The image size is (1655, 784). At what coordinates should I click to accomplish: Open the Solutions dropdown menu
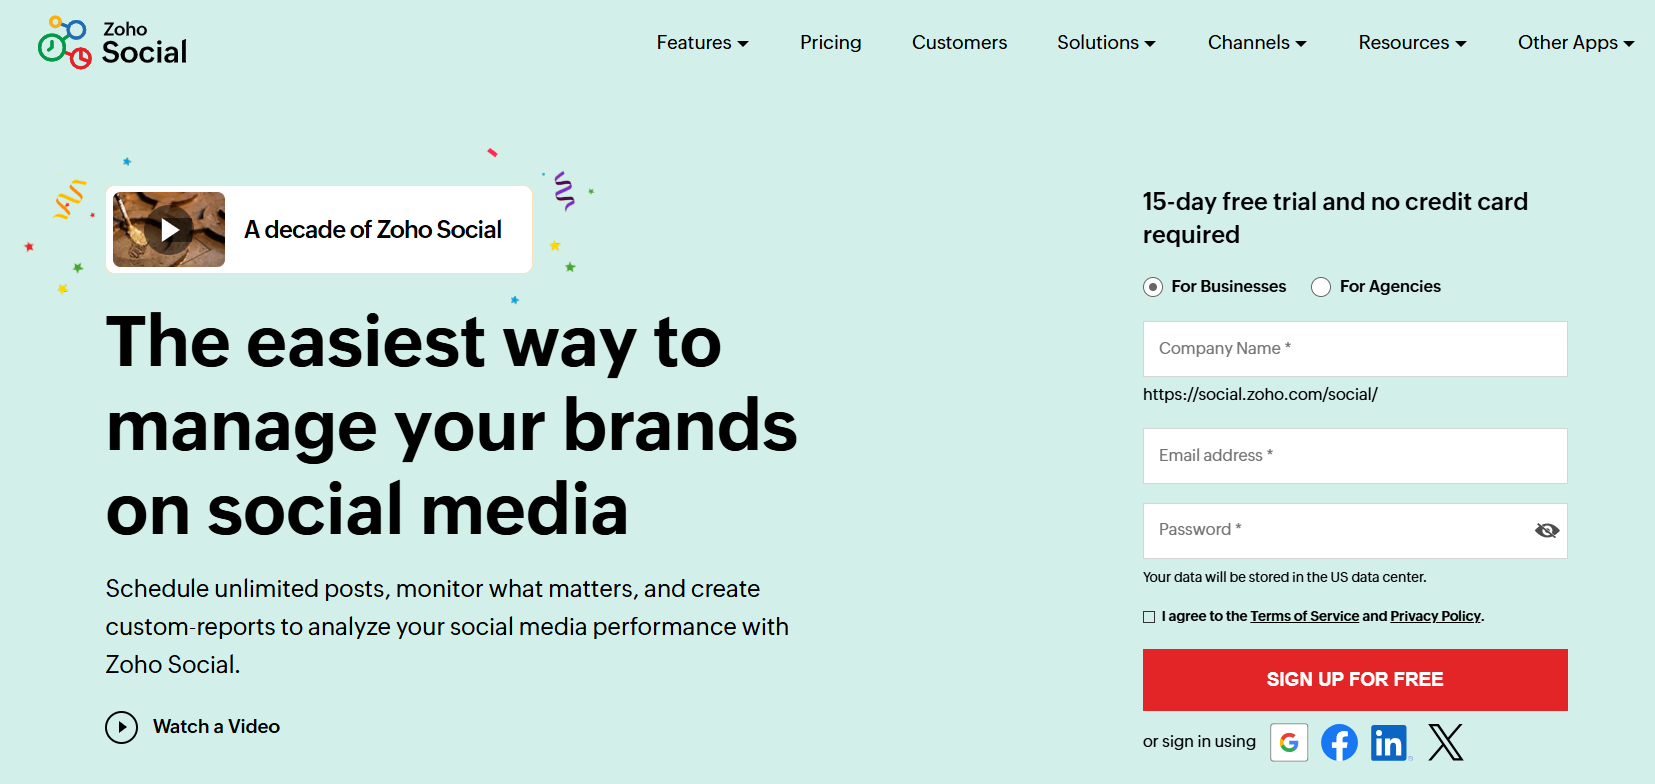pyautogui.click(x=1106, y=42)
